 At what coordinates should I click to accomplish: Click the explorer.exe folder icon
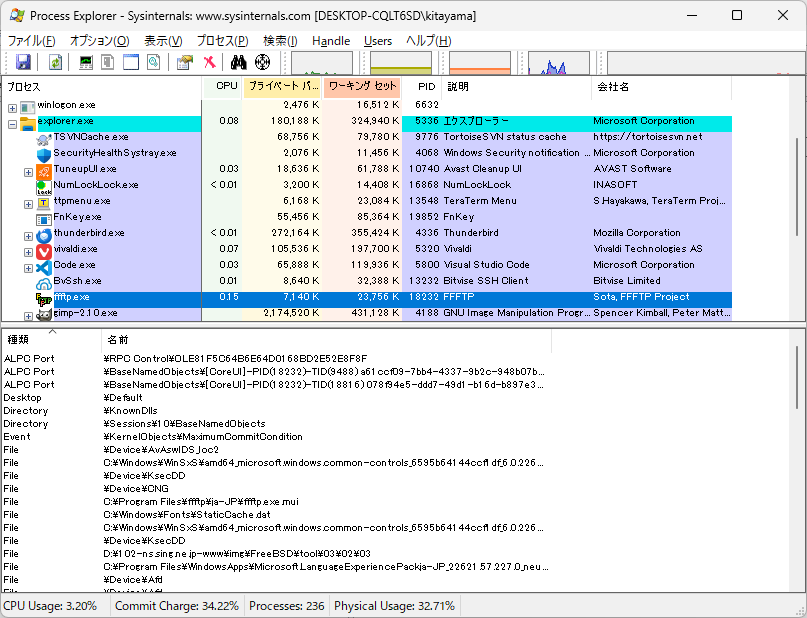click(27, 123)
